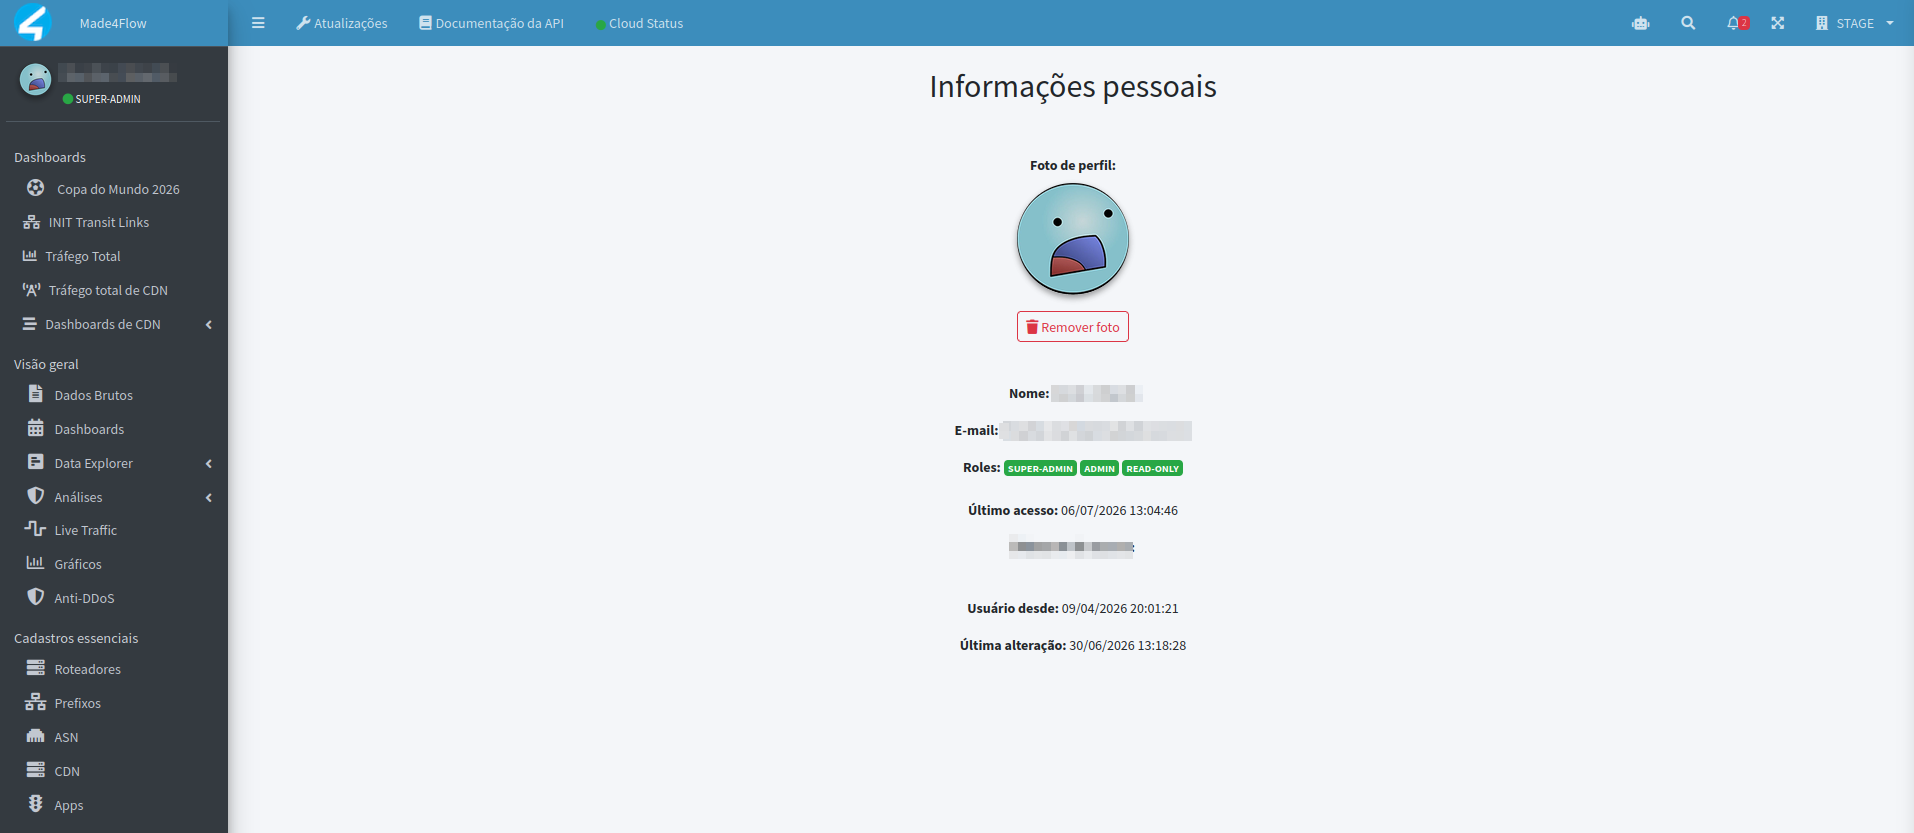Open Copa do Mundo 2026 dashboard
Screen dimensions: 1914x833
[118, 189]
